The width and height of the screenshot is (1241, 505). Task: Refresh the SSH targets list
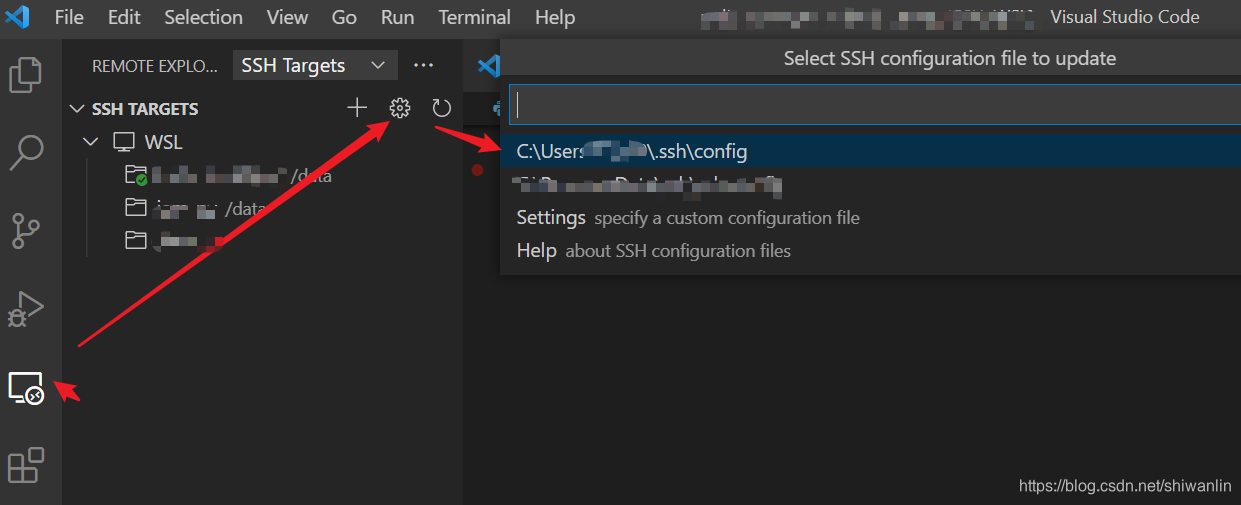pos(441,108)
